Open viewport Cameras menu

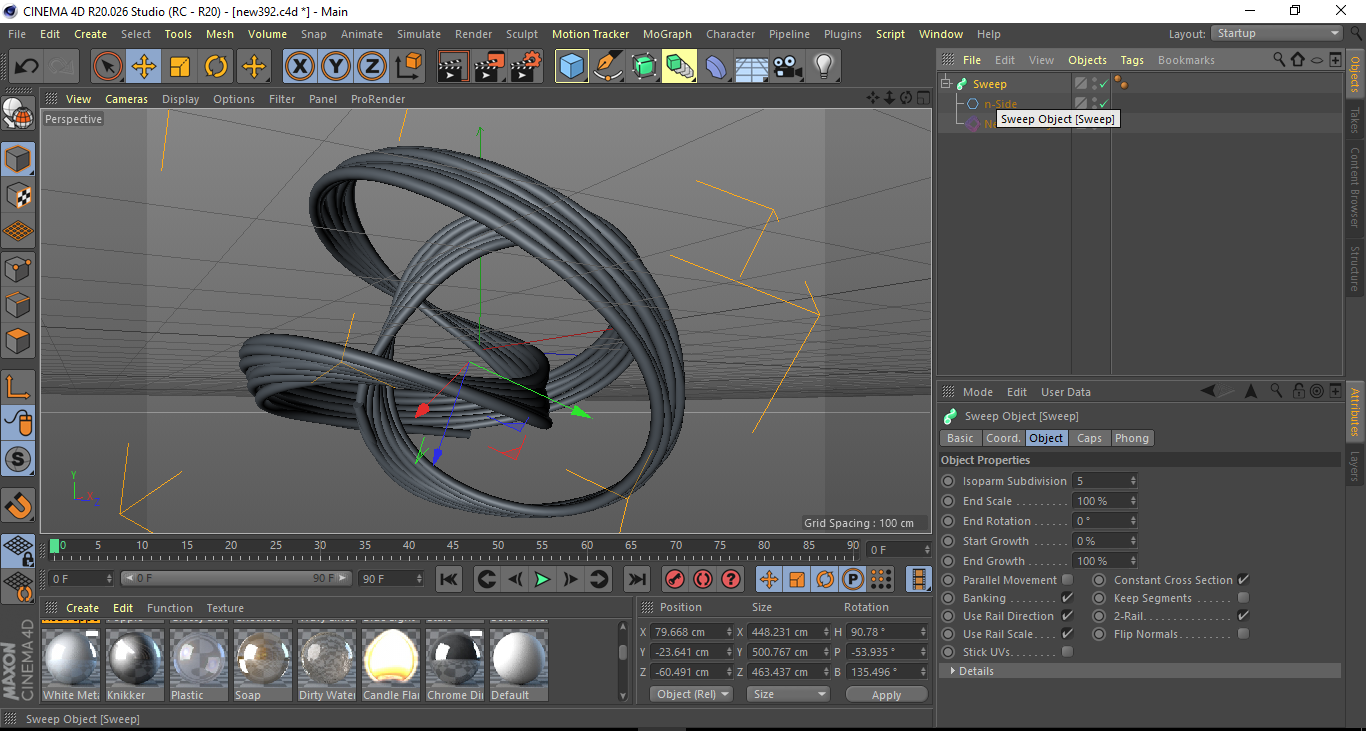[x=127, y=99]
